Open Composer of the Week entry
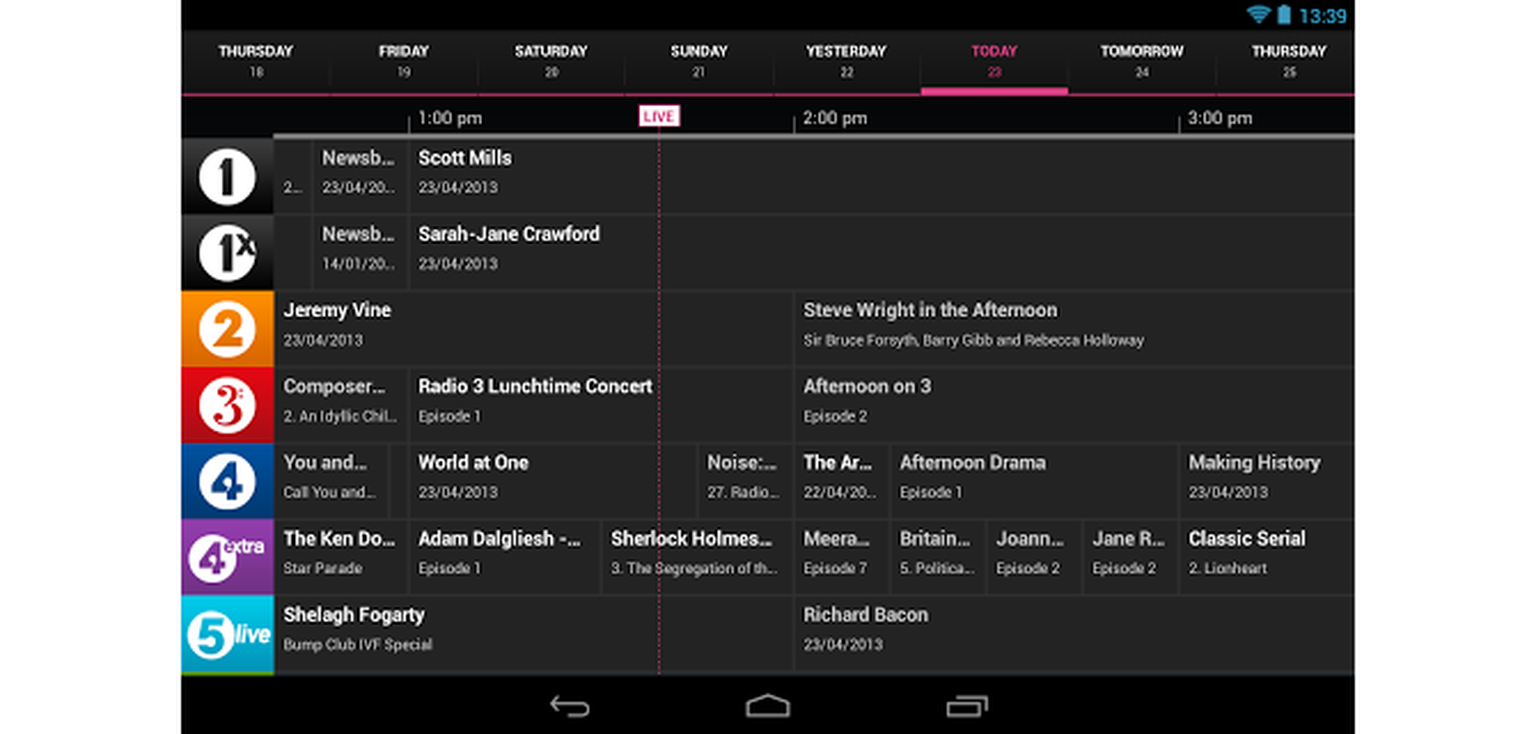The image size is (1536, 734). pos(341,405)
